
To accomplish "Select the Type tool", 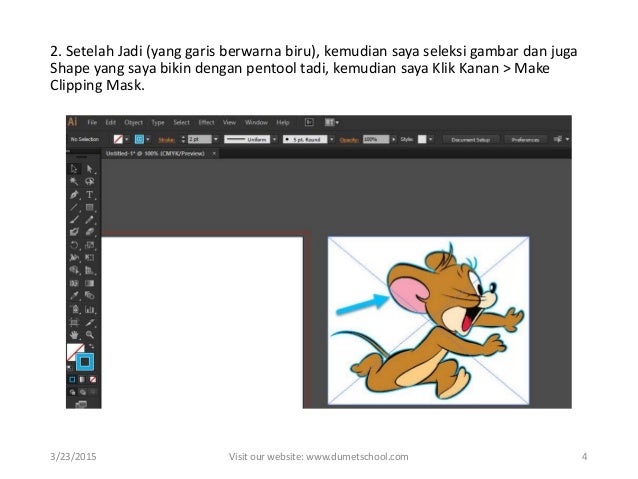I will coord(90,195).
